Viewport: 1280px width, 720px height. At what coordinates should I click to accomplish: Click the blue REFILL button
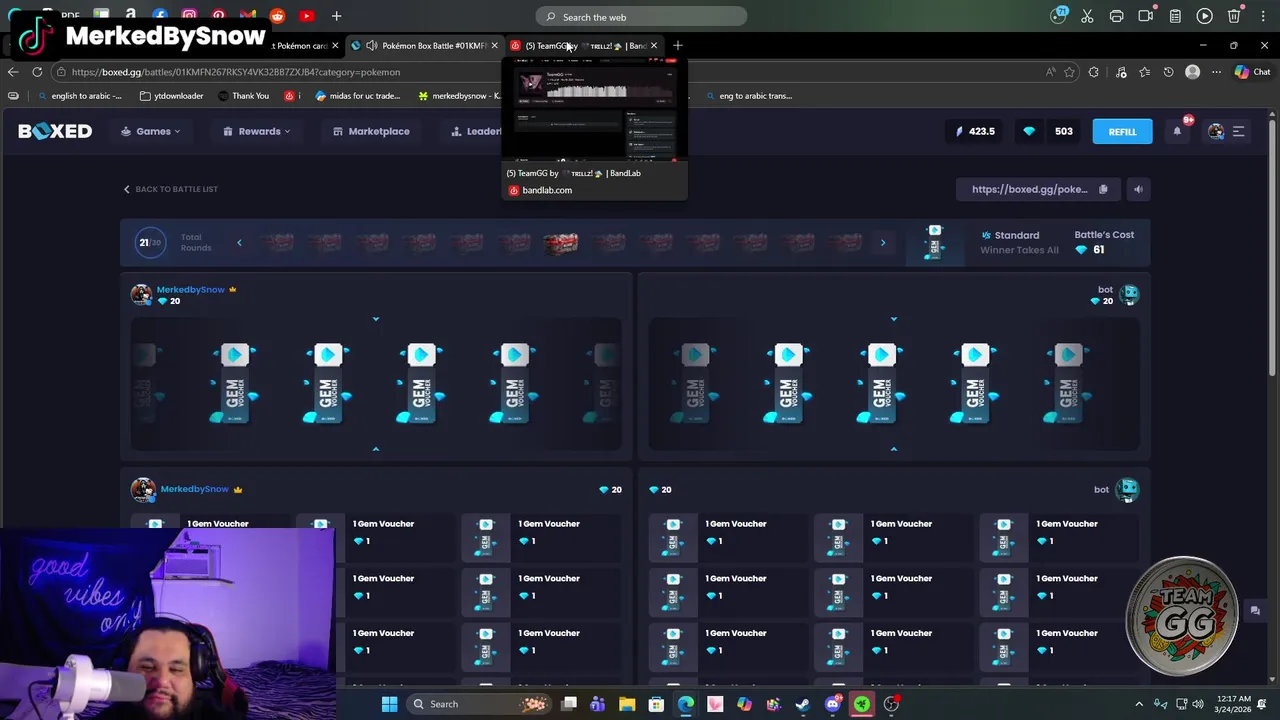coord(1122,131)
